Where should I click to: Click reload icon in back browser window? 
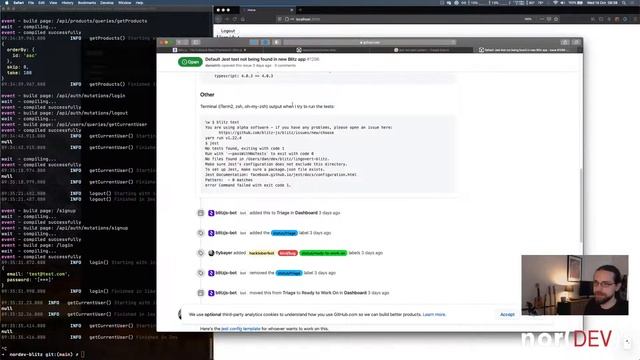[x=234, y=19]
